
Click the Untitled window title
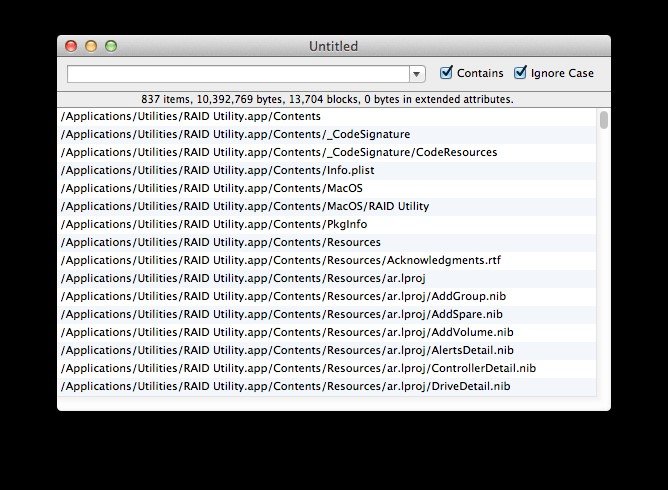(x=334, y=46)
